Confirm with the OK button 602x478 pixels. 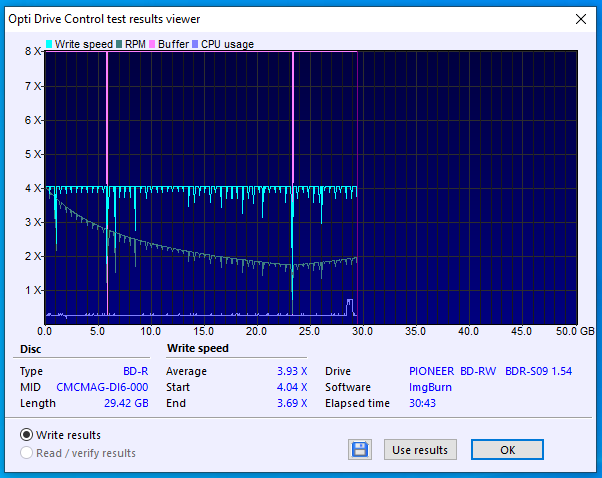[507, 450]
